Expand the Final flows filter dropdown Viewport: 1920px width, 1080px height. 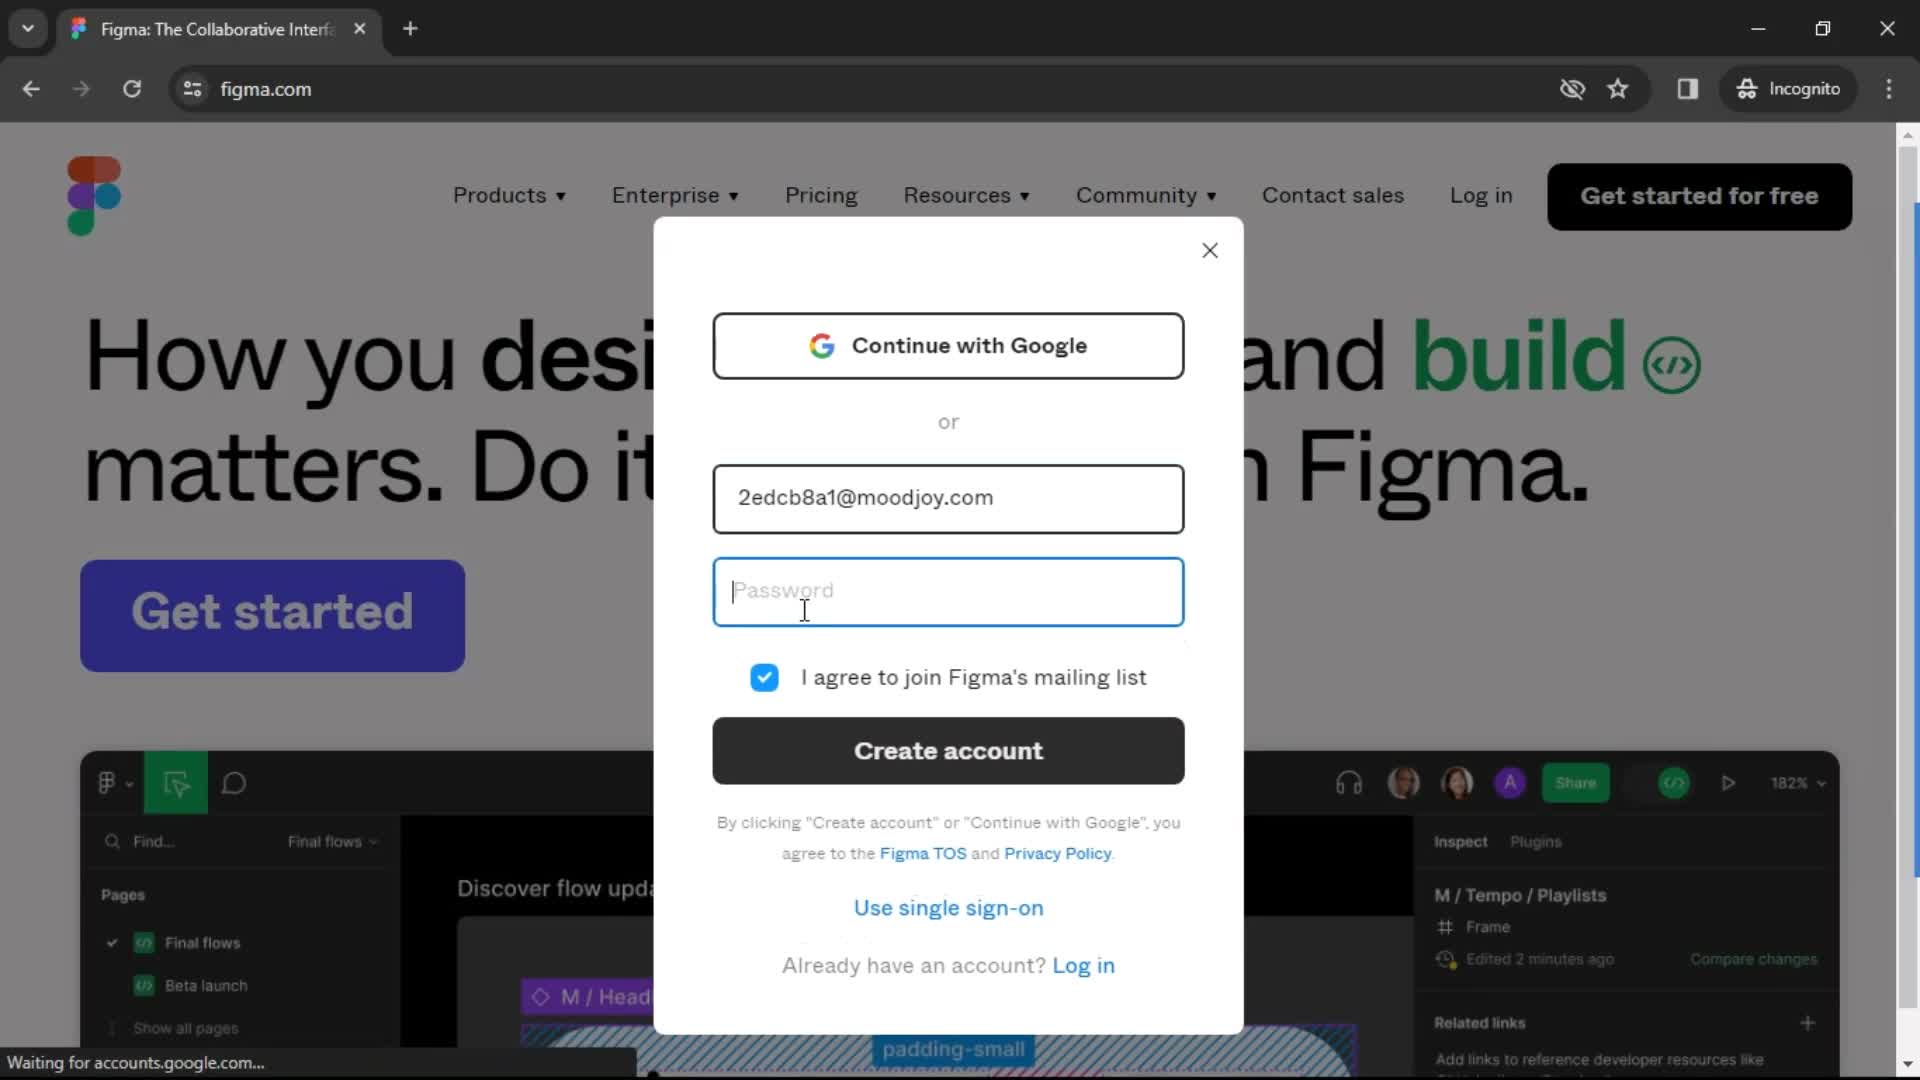333,841
